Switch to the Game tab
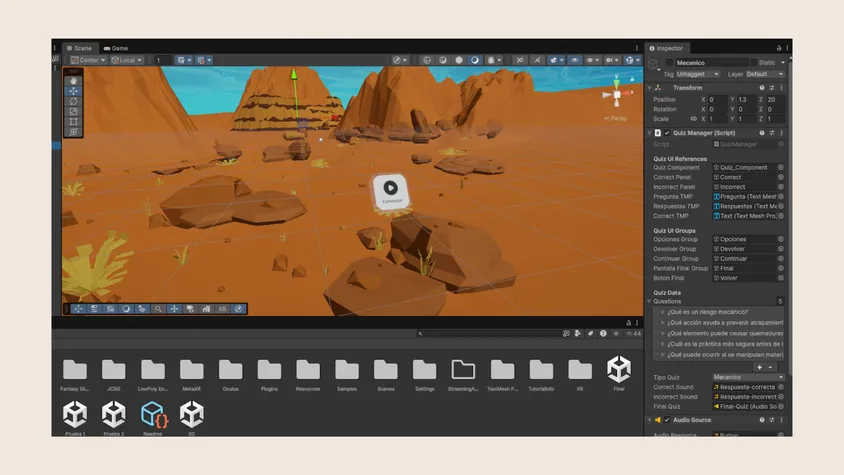The height and width of the screenshot is (475, 844). (116, 48)
